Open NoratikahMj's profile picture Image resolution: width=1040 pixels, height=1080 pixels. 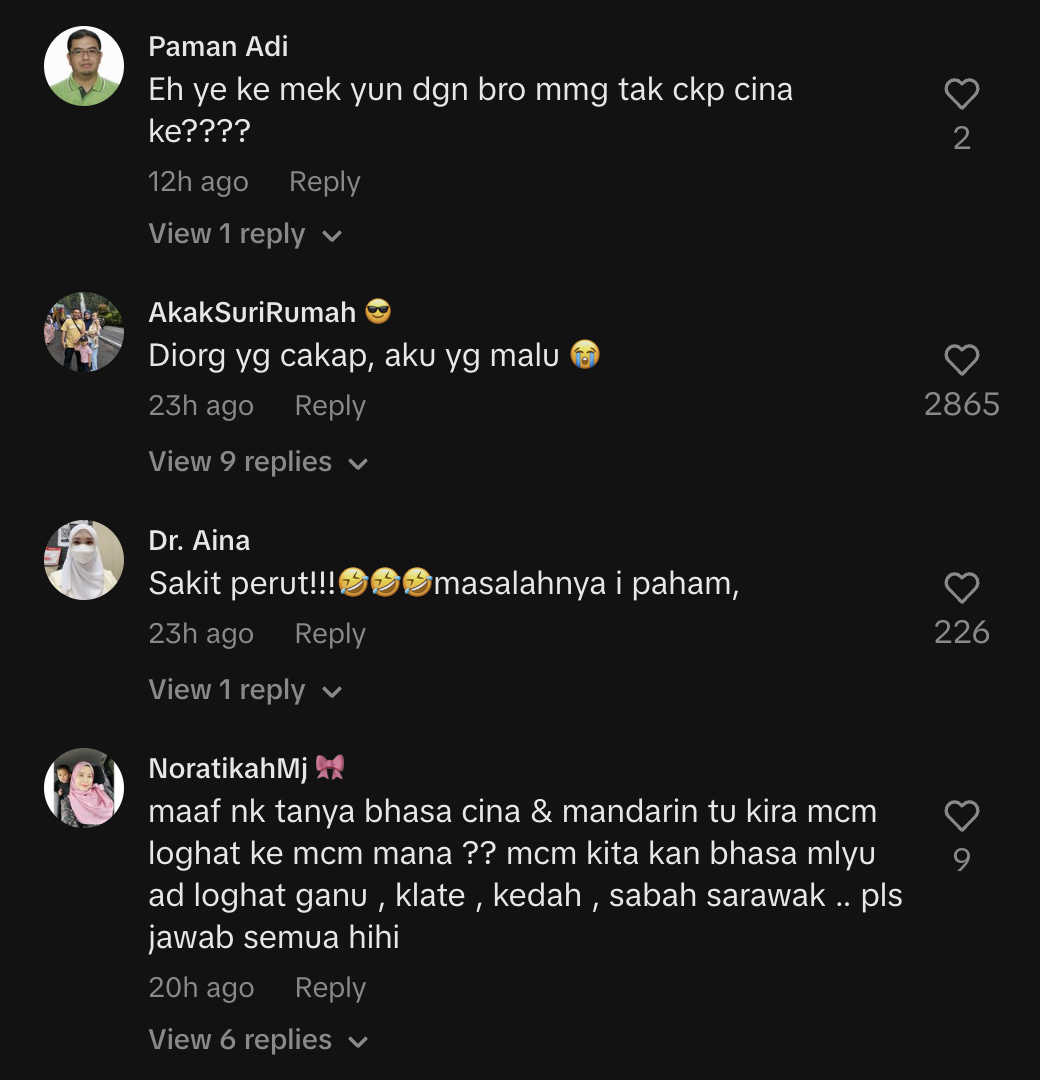(x=84, y=788)
